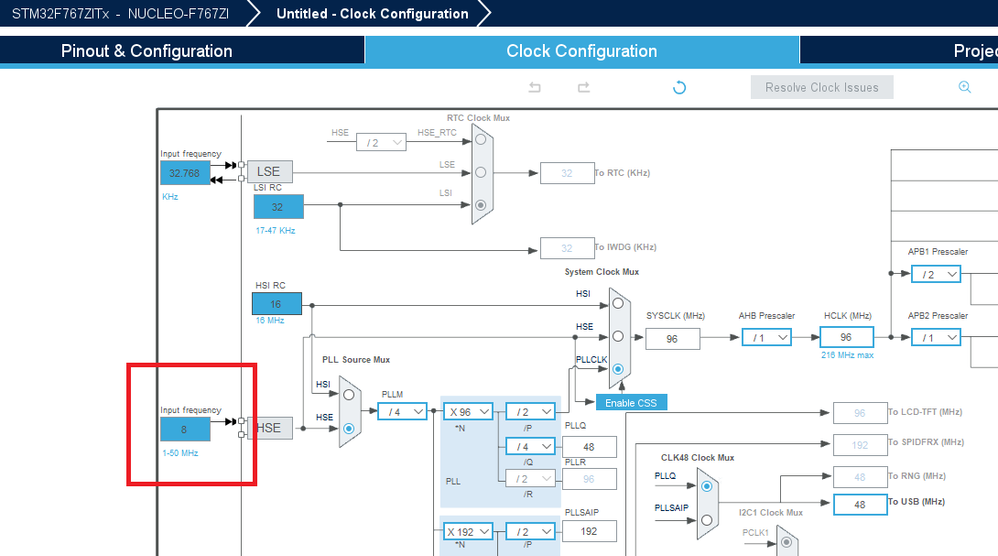The height and width of the screenshot is (556, 998).
Task: Click the SYSCLK (MHz) 96 field
Action: [x=673, y=339]
